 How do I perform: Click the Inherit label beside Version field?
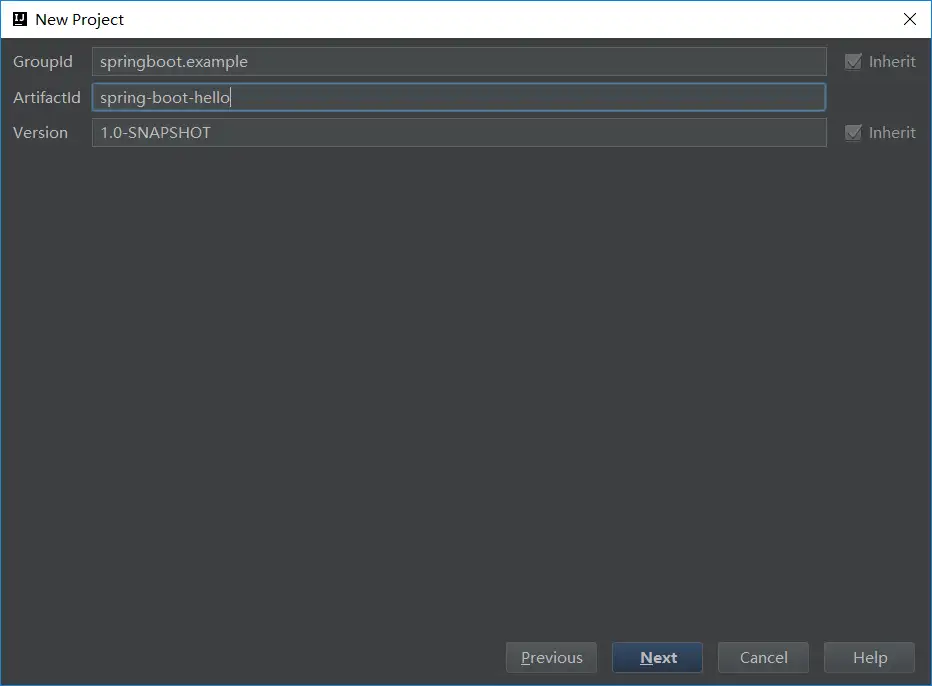coord(891,133)
